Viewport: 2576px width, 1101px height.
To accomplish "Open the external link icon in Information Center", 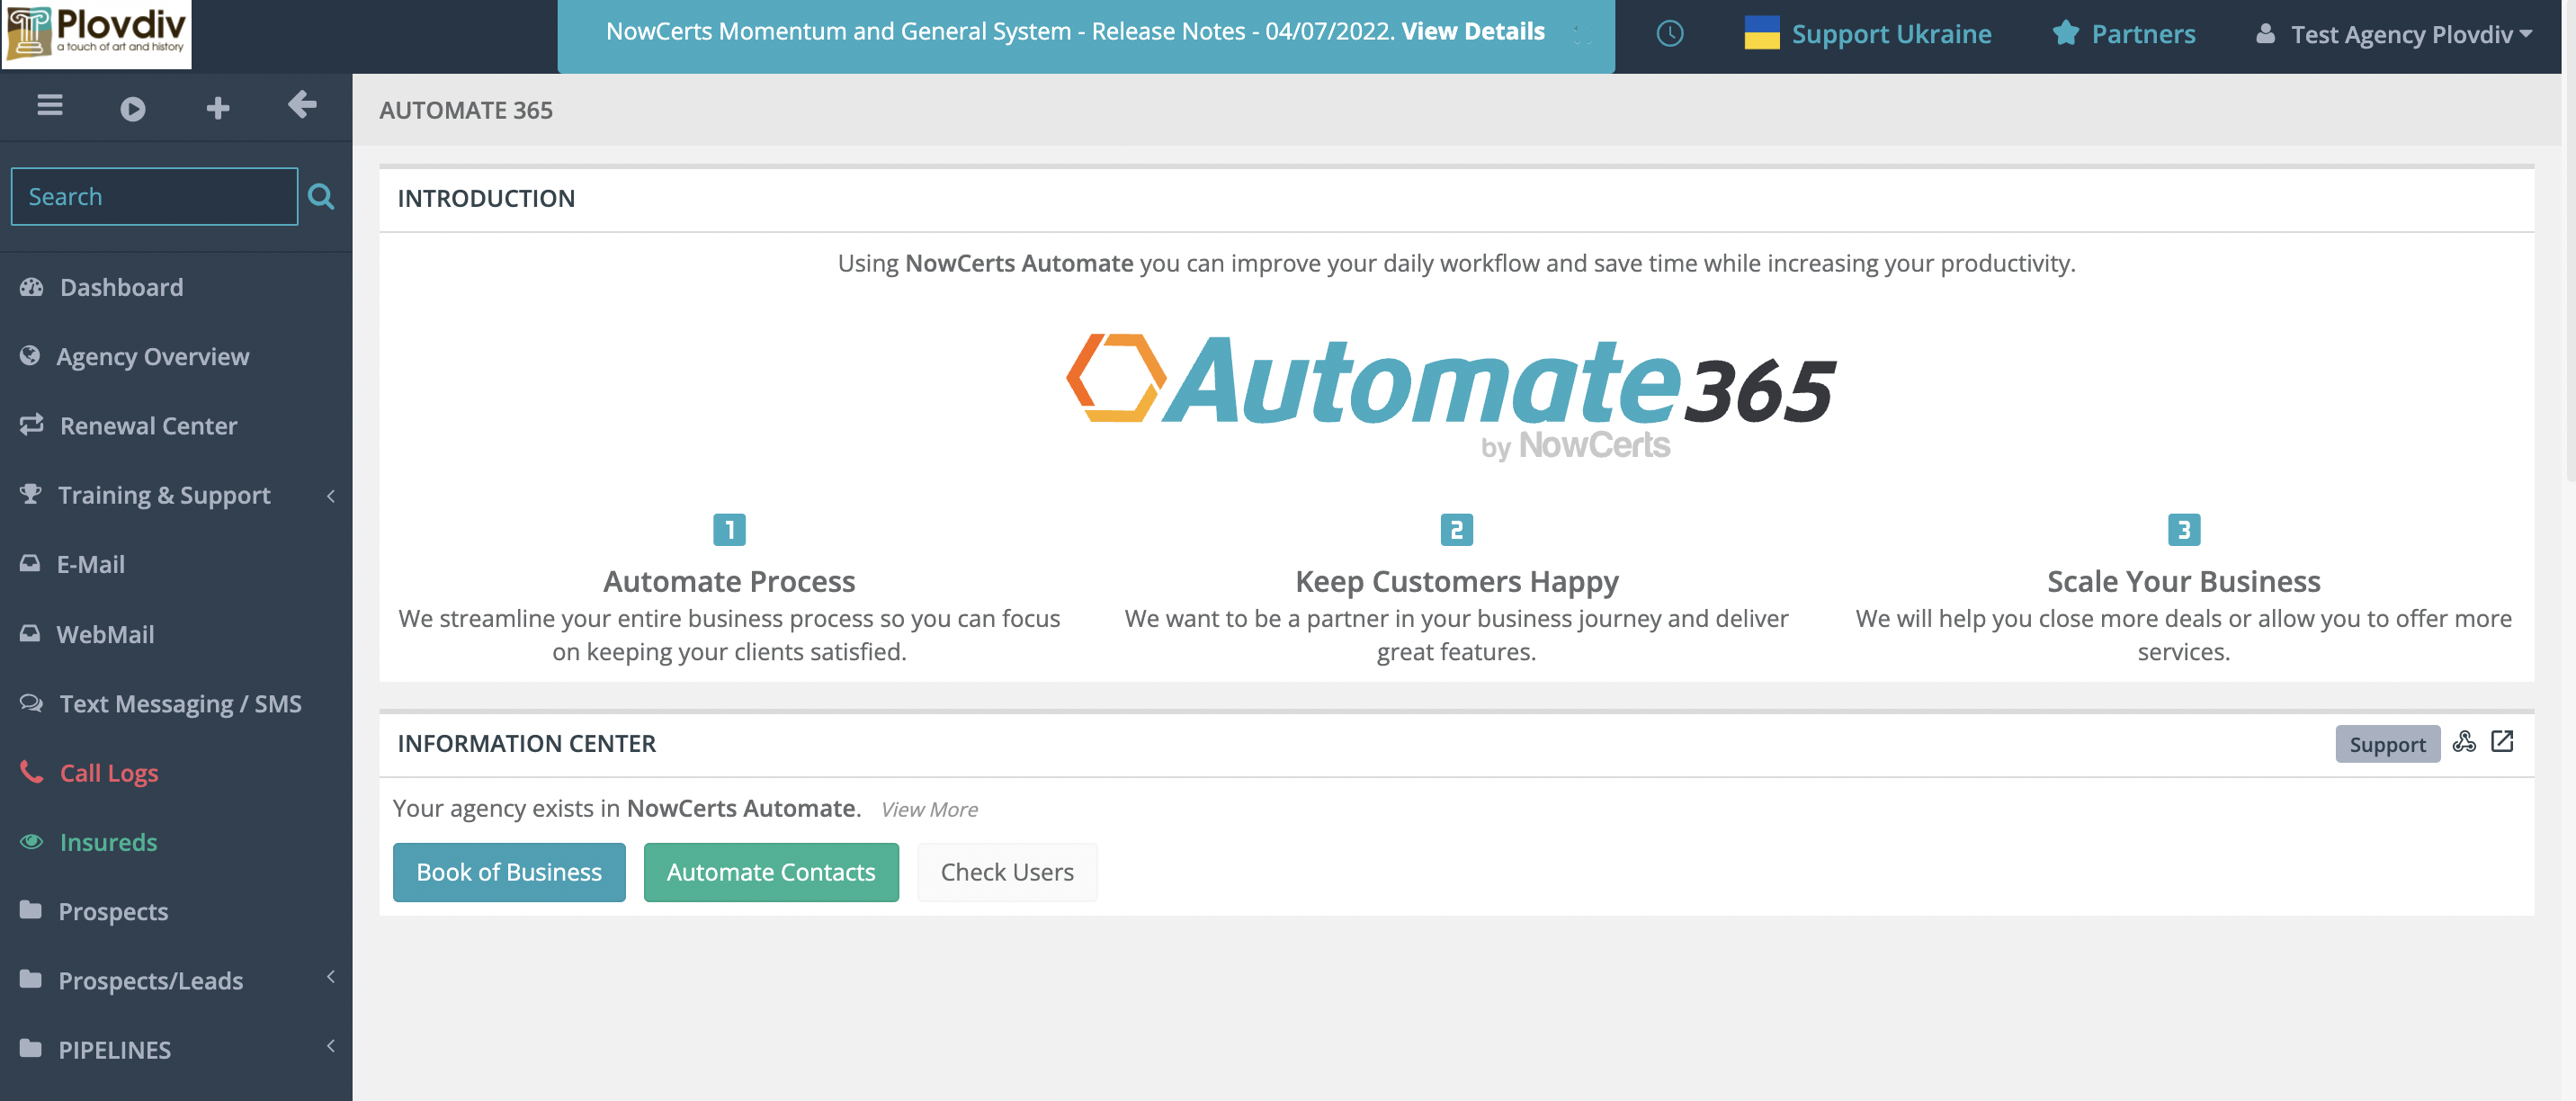I will (2502, 742).
